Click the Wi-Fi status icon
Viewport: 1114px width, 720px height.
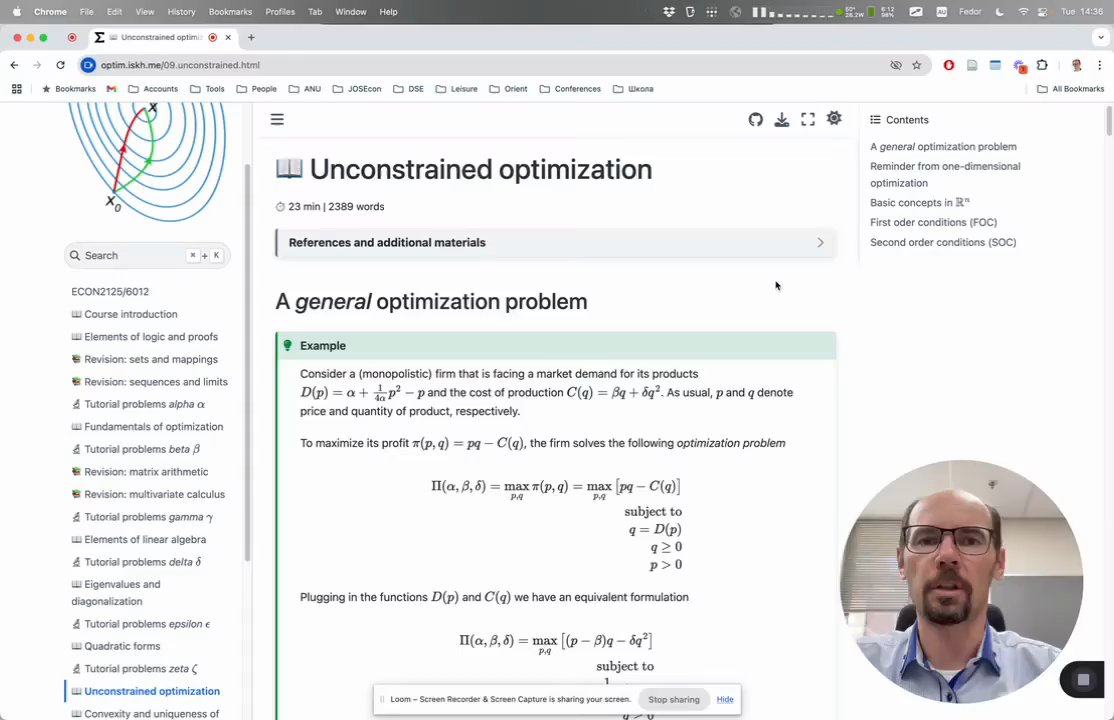[1023, 11]
